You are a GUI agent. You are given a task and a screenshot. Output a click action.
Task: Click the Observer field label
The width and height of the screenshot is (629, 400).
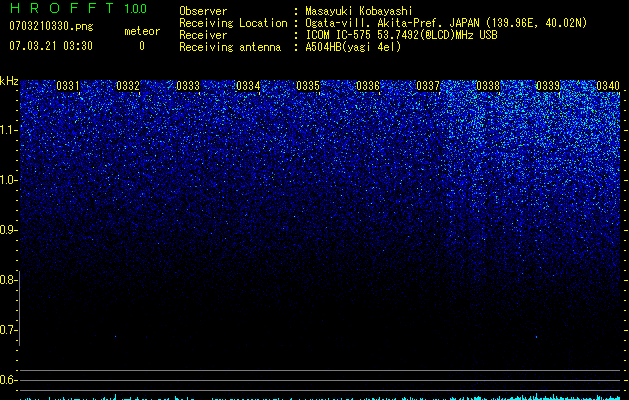pyautogui.click(x=203, y=11)
